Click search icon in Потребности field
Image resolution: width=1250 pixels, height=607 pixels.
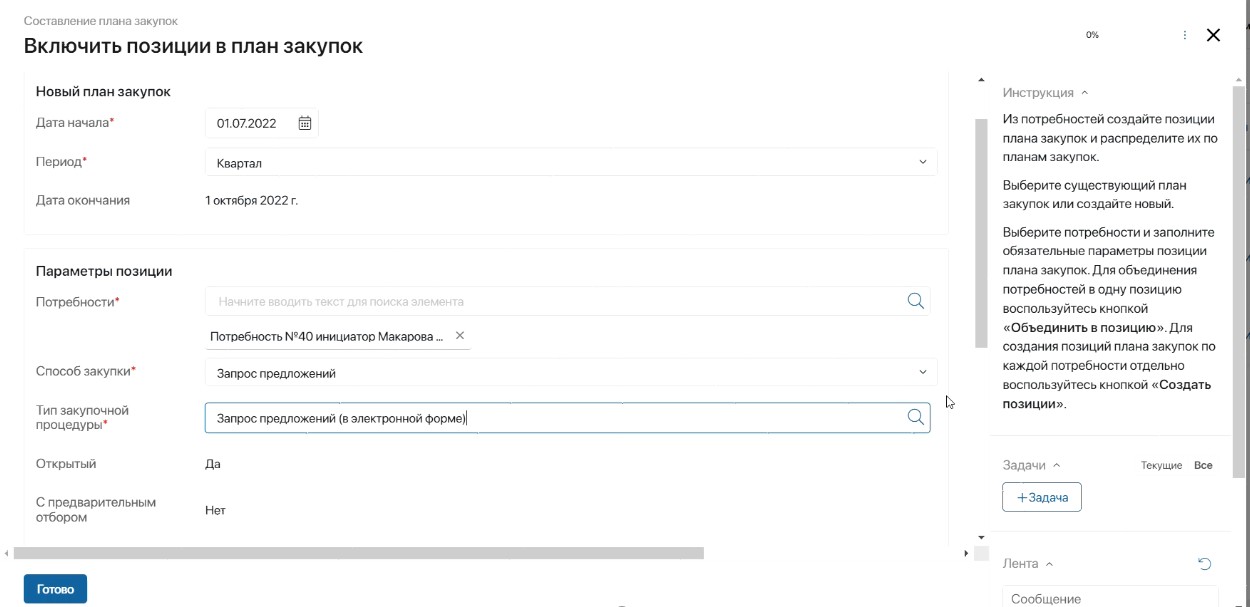coord(915,301)
